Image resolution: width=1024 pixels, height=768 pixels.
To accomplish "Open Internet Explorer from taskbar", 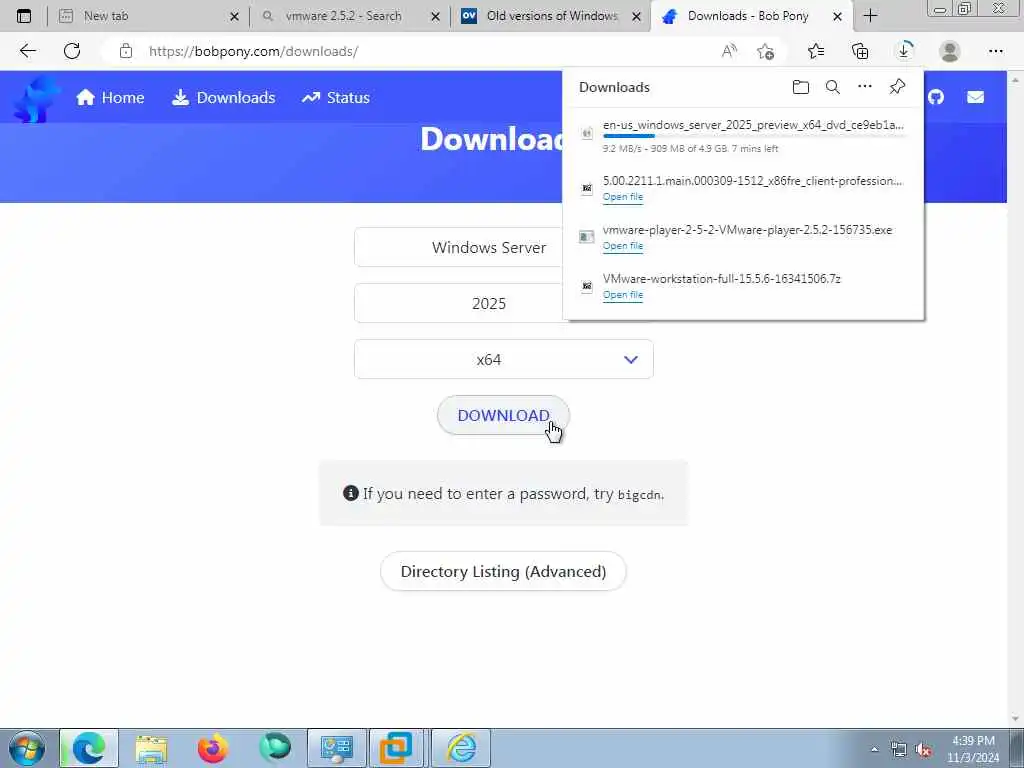I will (461, 748).
